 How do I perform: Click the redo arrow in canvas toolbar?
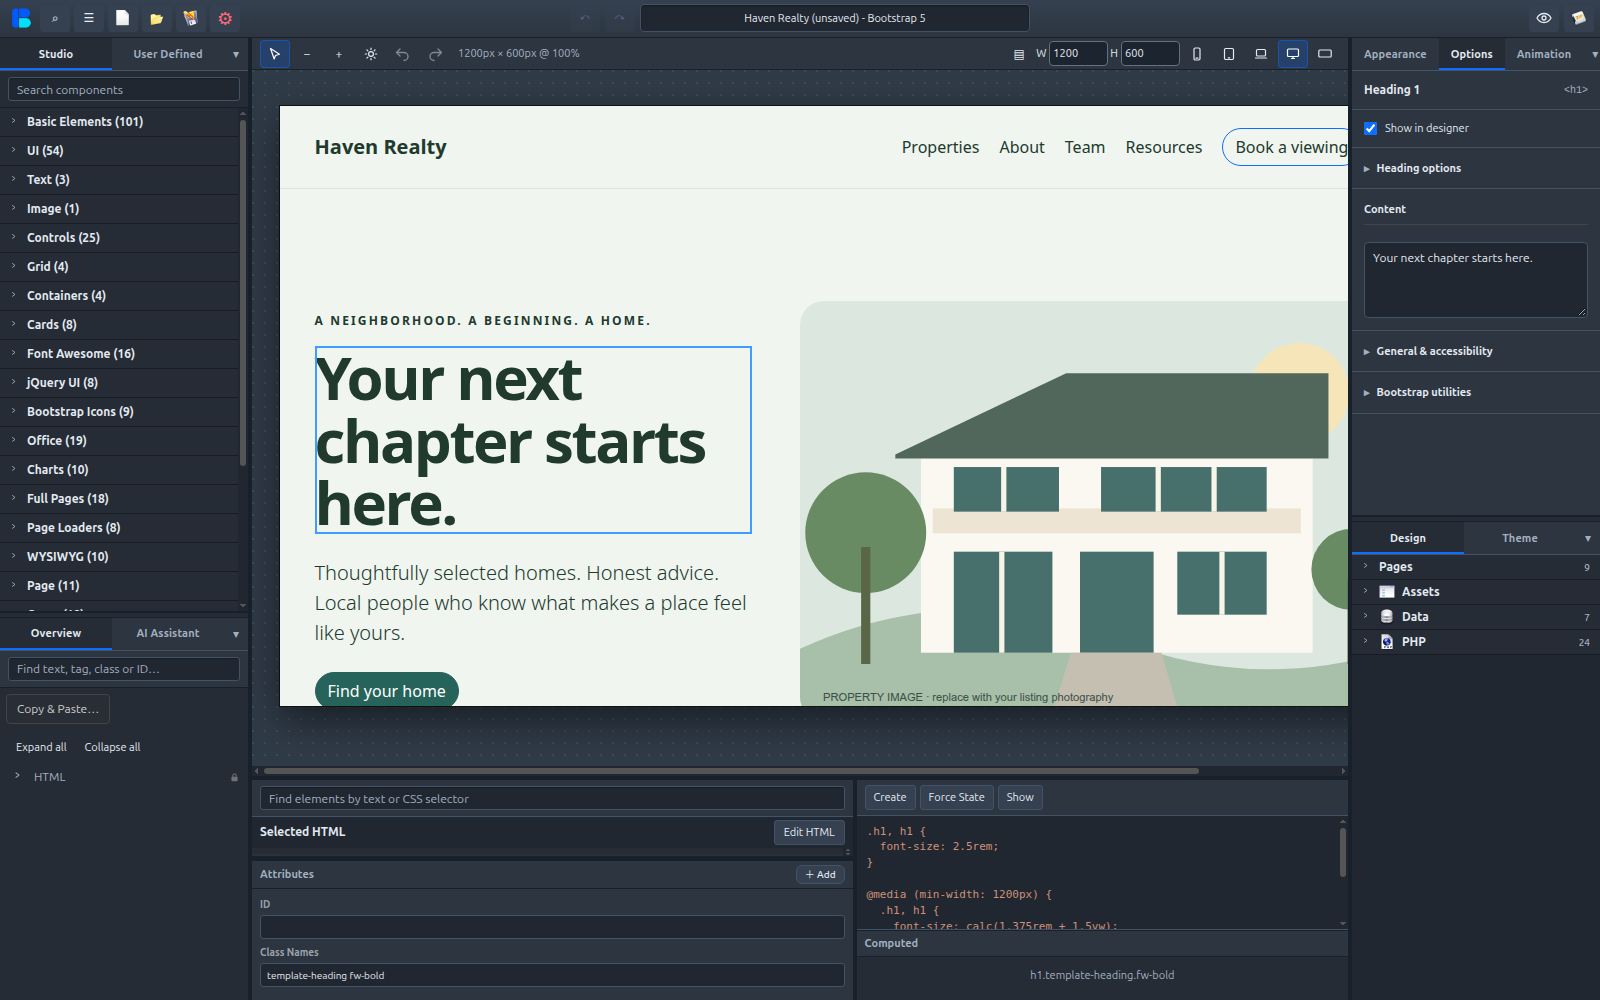pyautogui.click(x=435, y=54)
